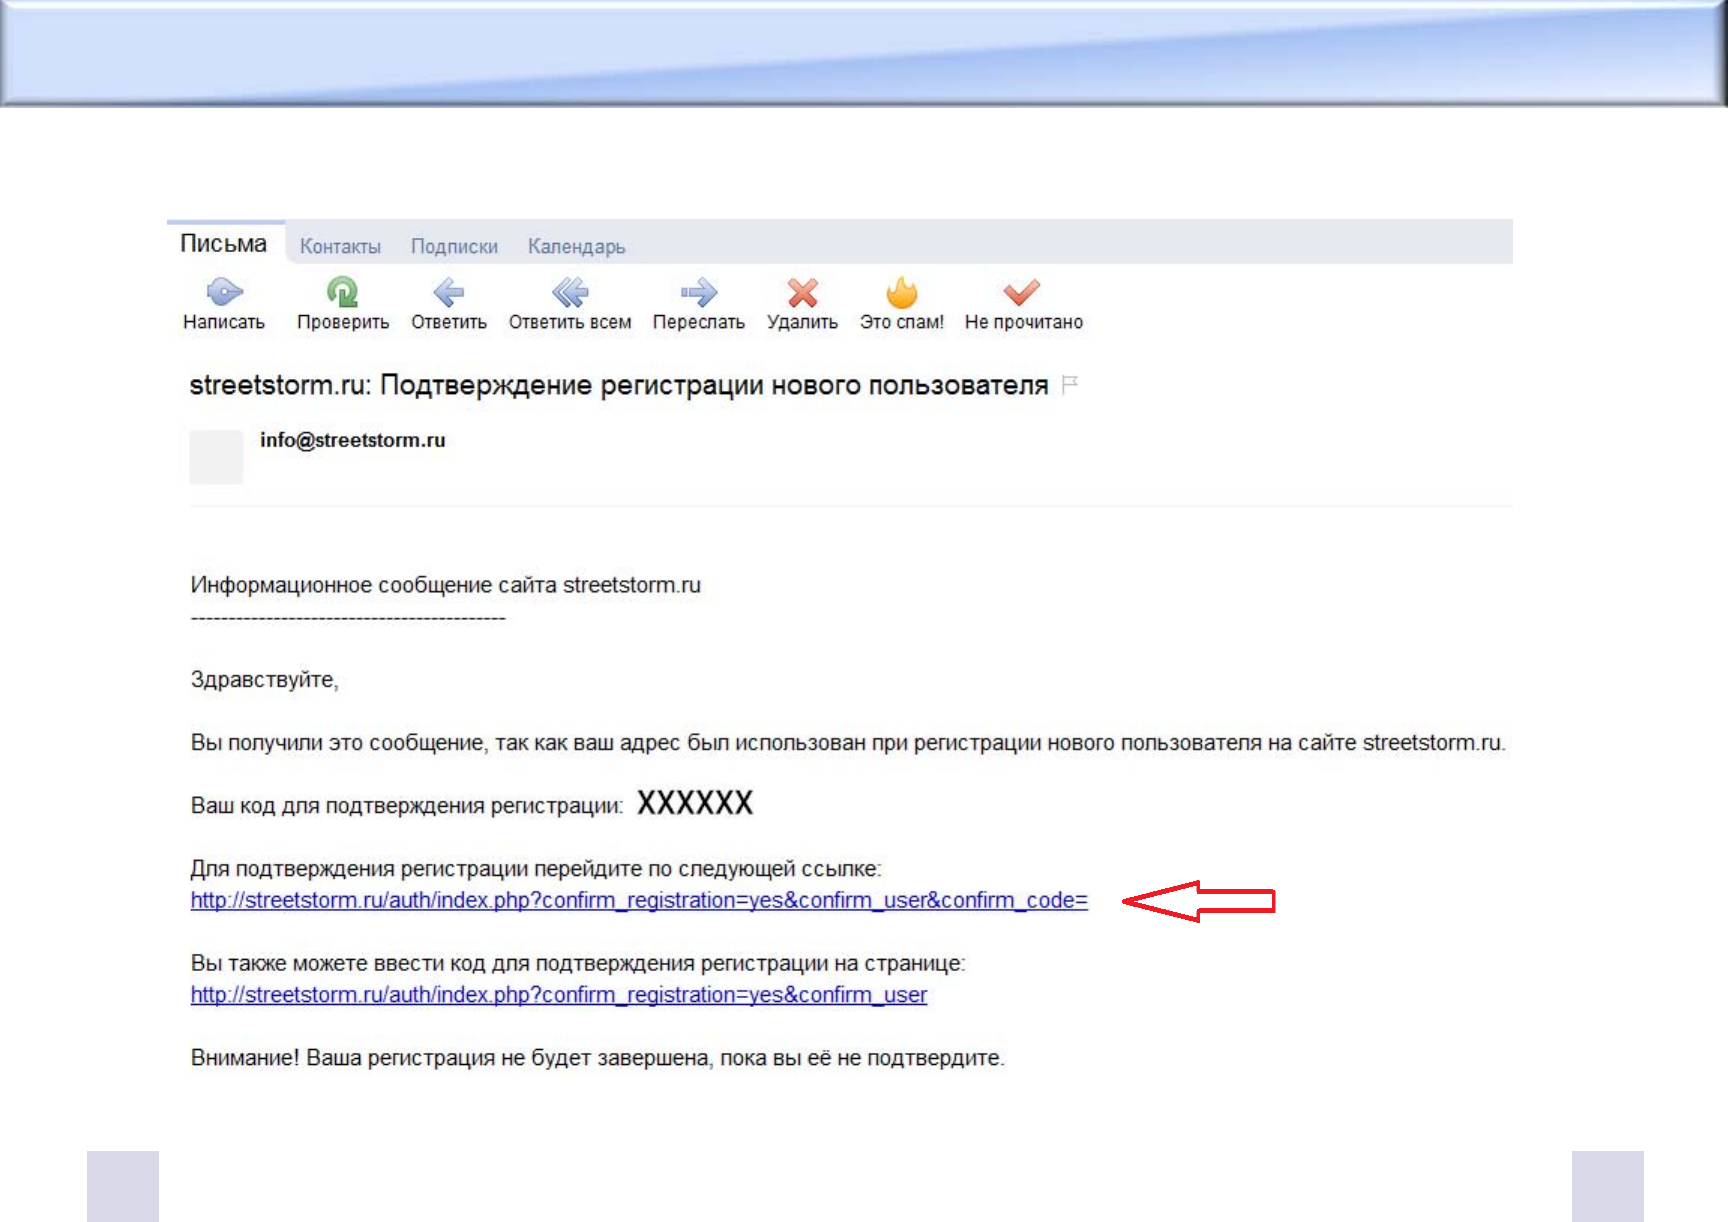Open the Контакты tab
Viewport: 1728px width, 1222px height.
click(340, 247)
